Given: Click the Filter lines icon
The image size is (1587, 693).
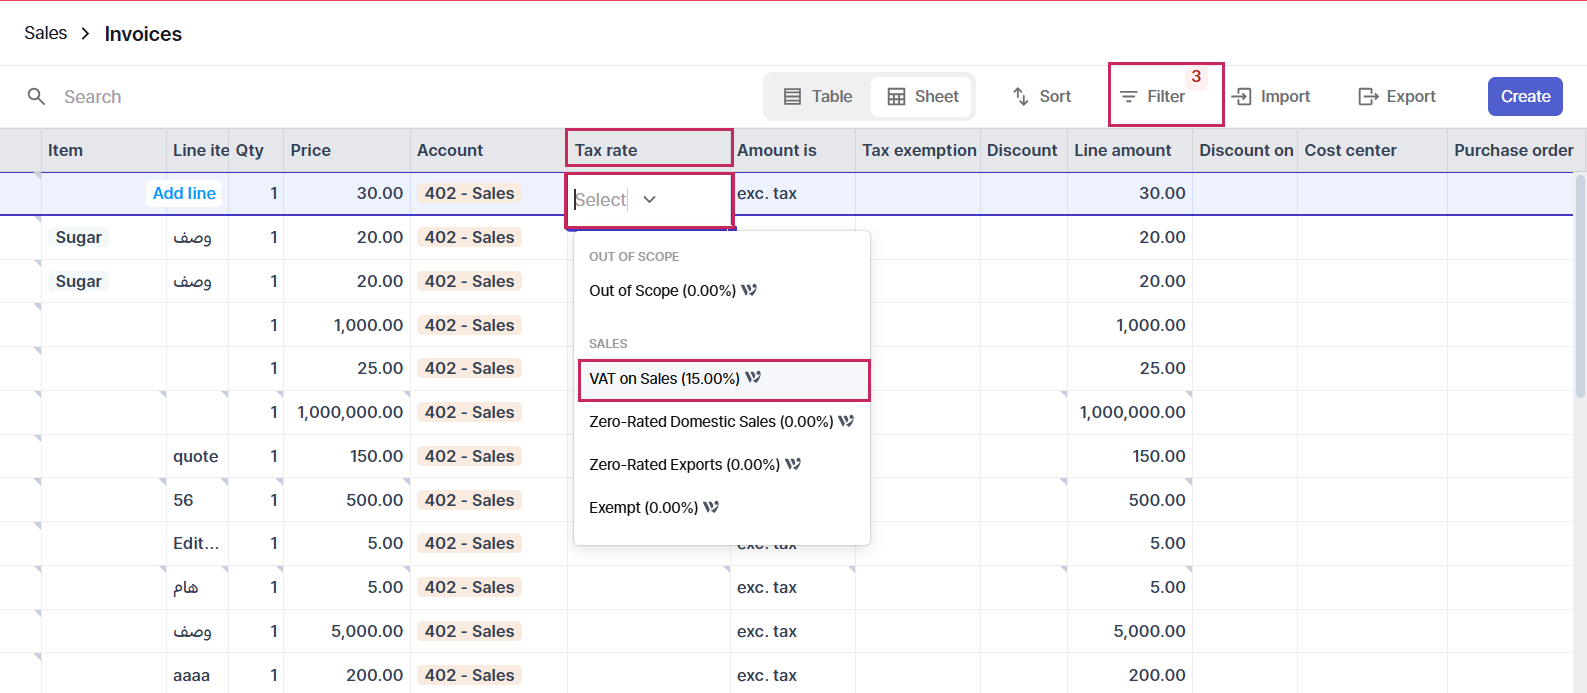Looking at the screenshot, I should tap(1129, 96).
